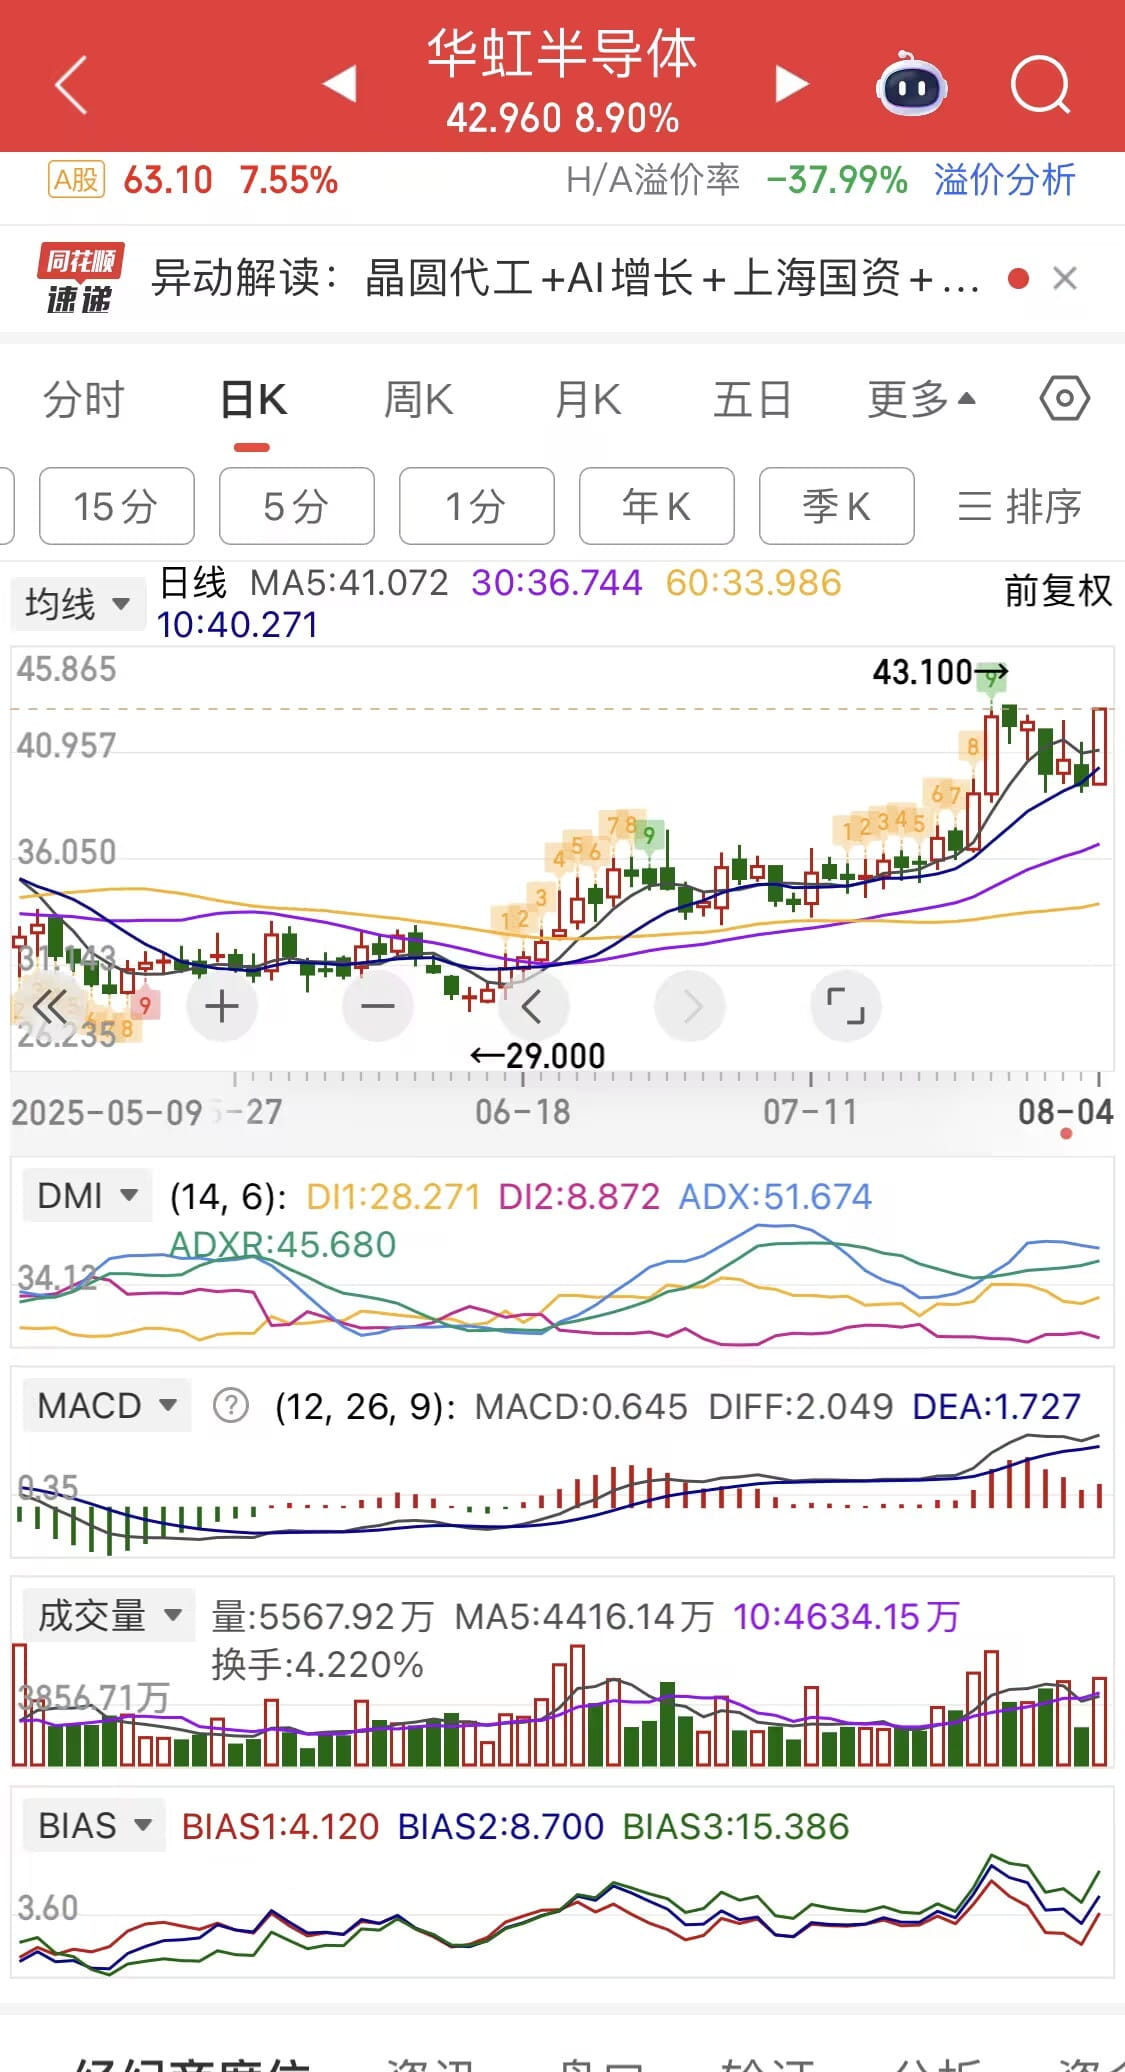This screenshot has width=1125, height=2072.
Task: Toggle 前复权 adjustment mode
Action: click(x=1058, y=591)
